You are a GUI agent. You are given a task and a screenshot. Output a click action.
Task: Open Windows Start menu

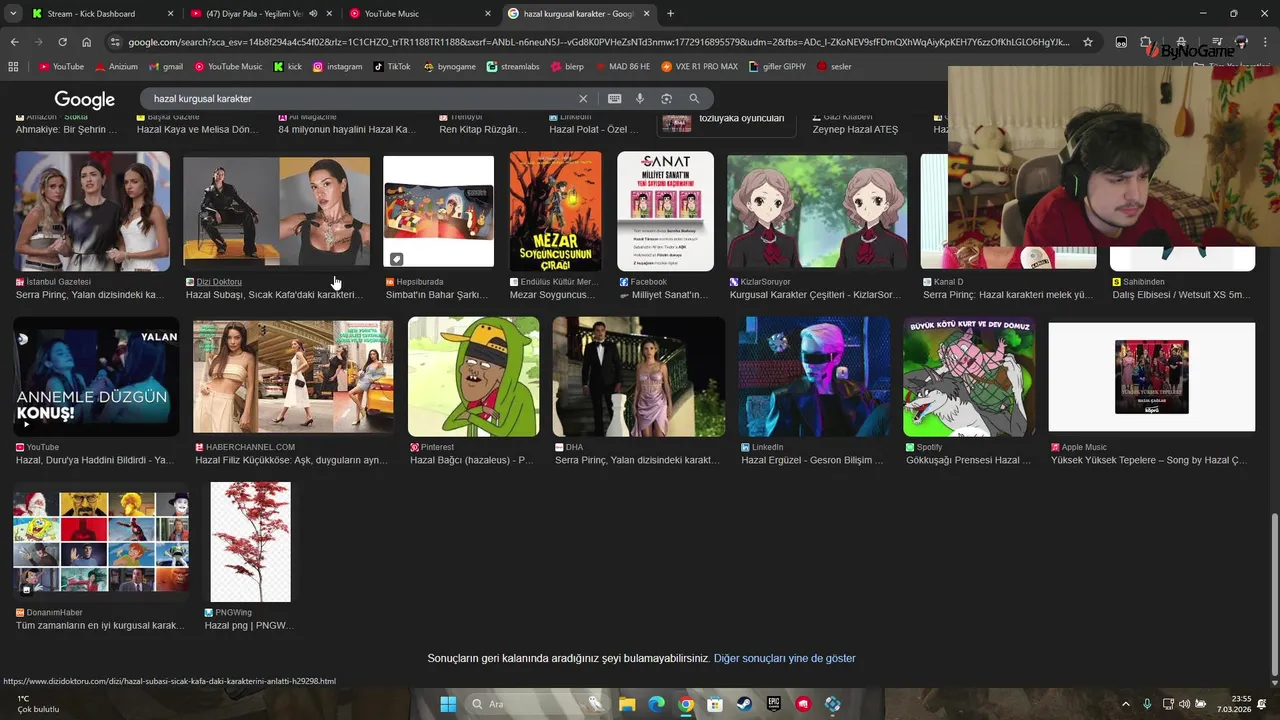448,704
